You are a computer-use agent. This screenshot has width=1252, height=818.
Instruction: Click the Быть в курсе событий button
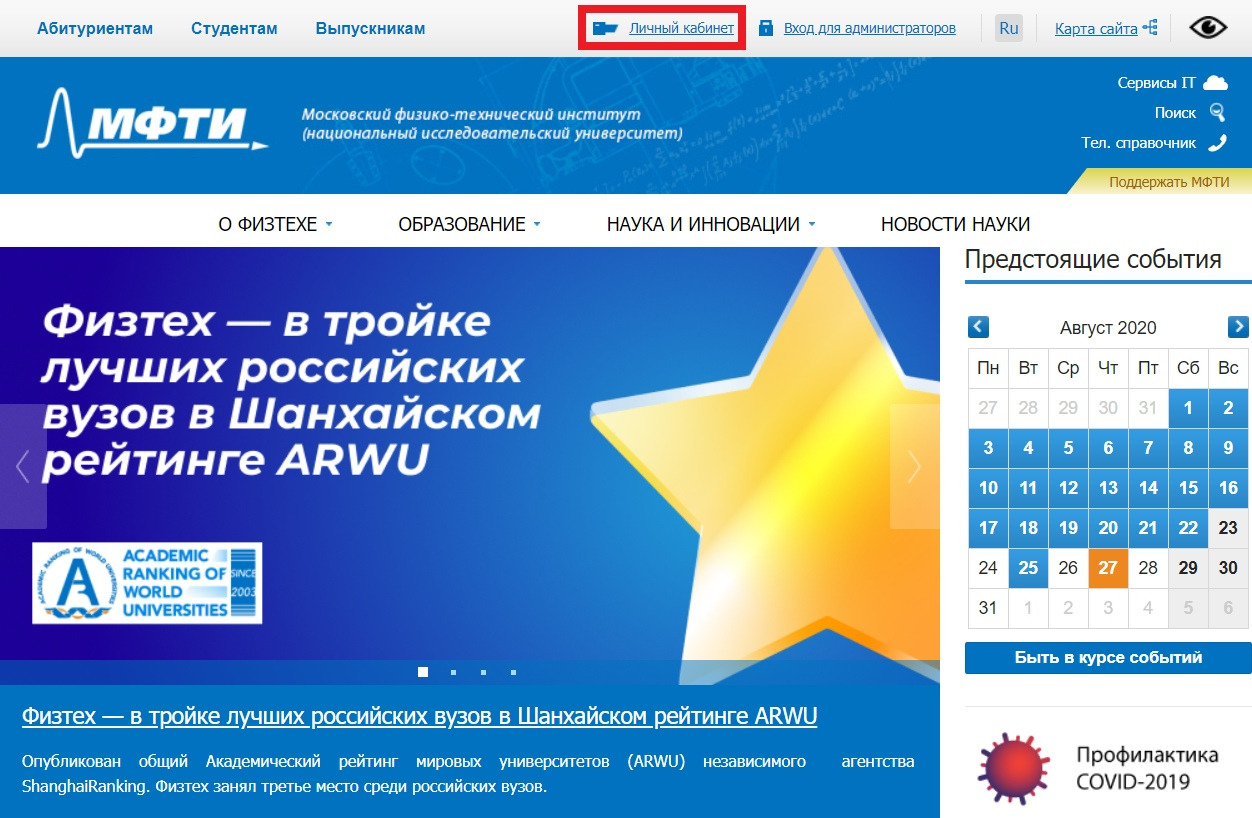1108,658
